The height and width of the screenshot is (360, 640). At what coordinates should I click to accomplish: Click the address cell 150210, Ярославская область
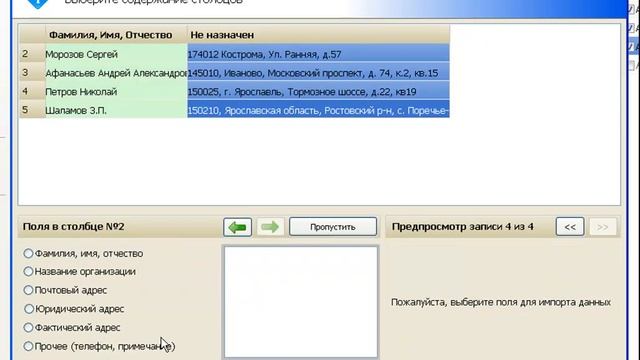click(x=318, y=110)
